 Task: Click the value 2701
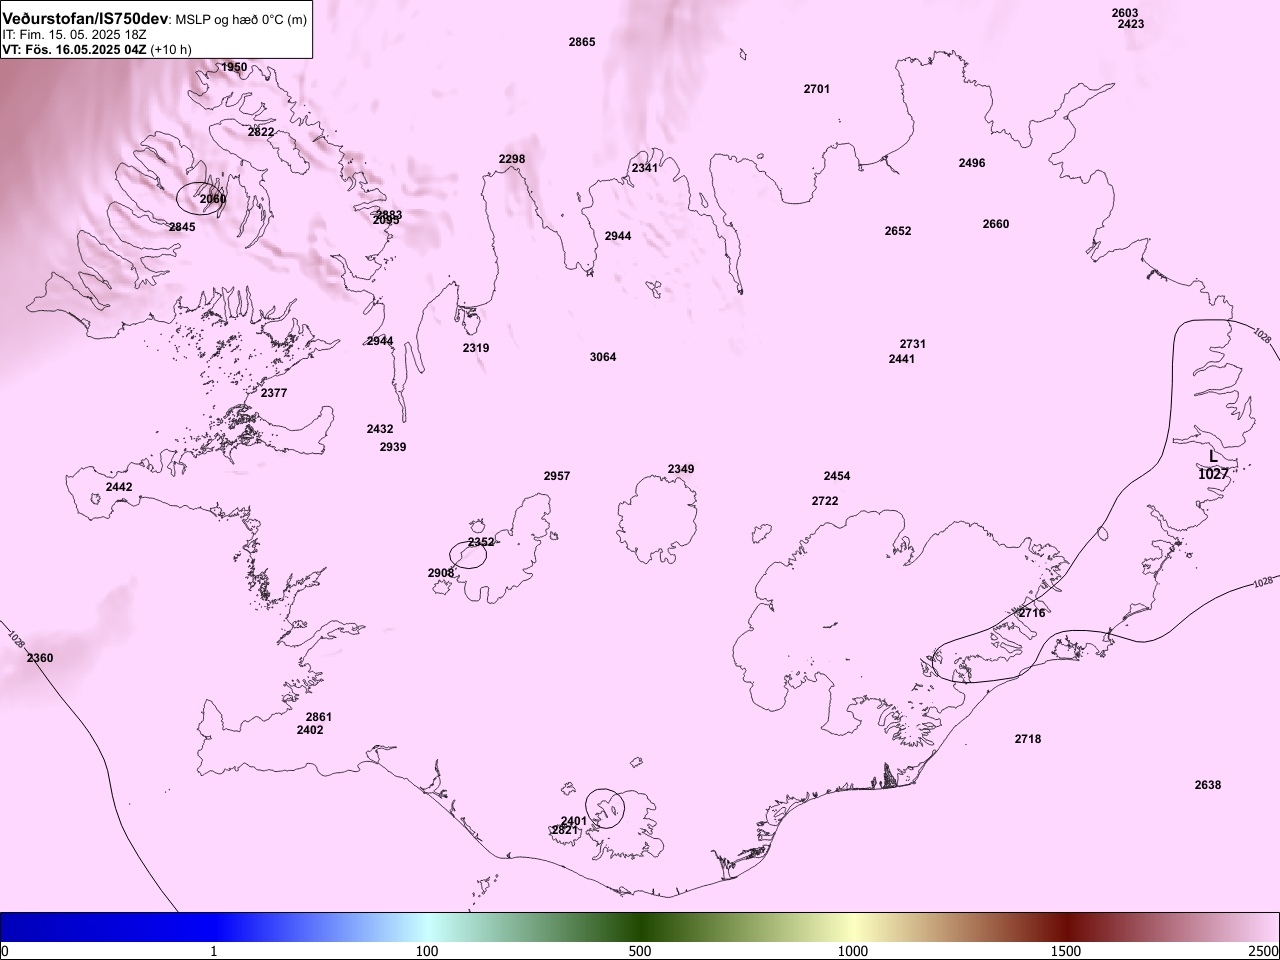pos(817,89)
